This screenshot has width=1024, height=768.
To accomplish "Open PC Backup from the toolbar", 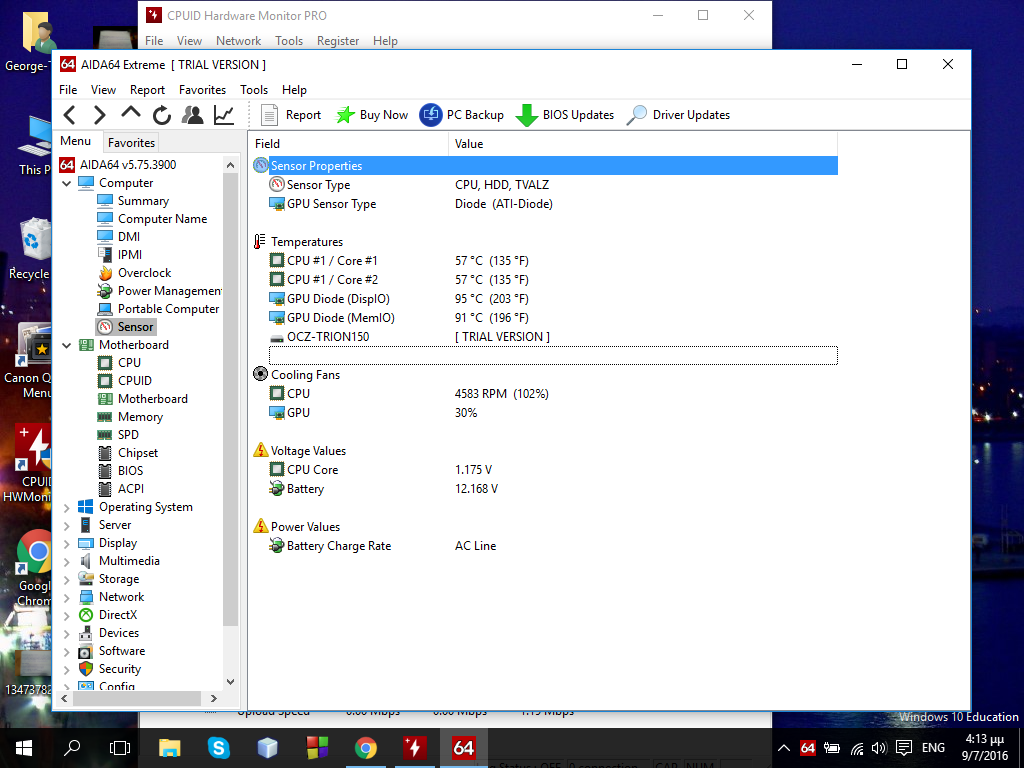I will click(x=462, y=115).
